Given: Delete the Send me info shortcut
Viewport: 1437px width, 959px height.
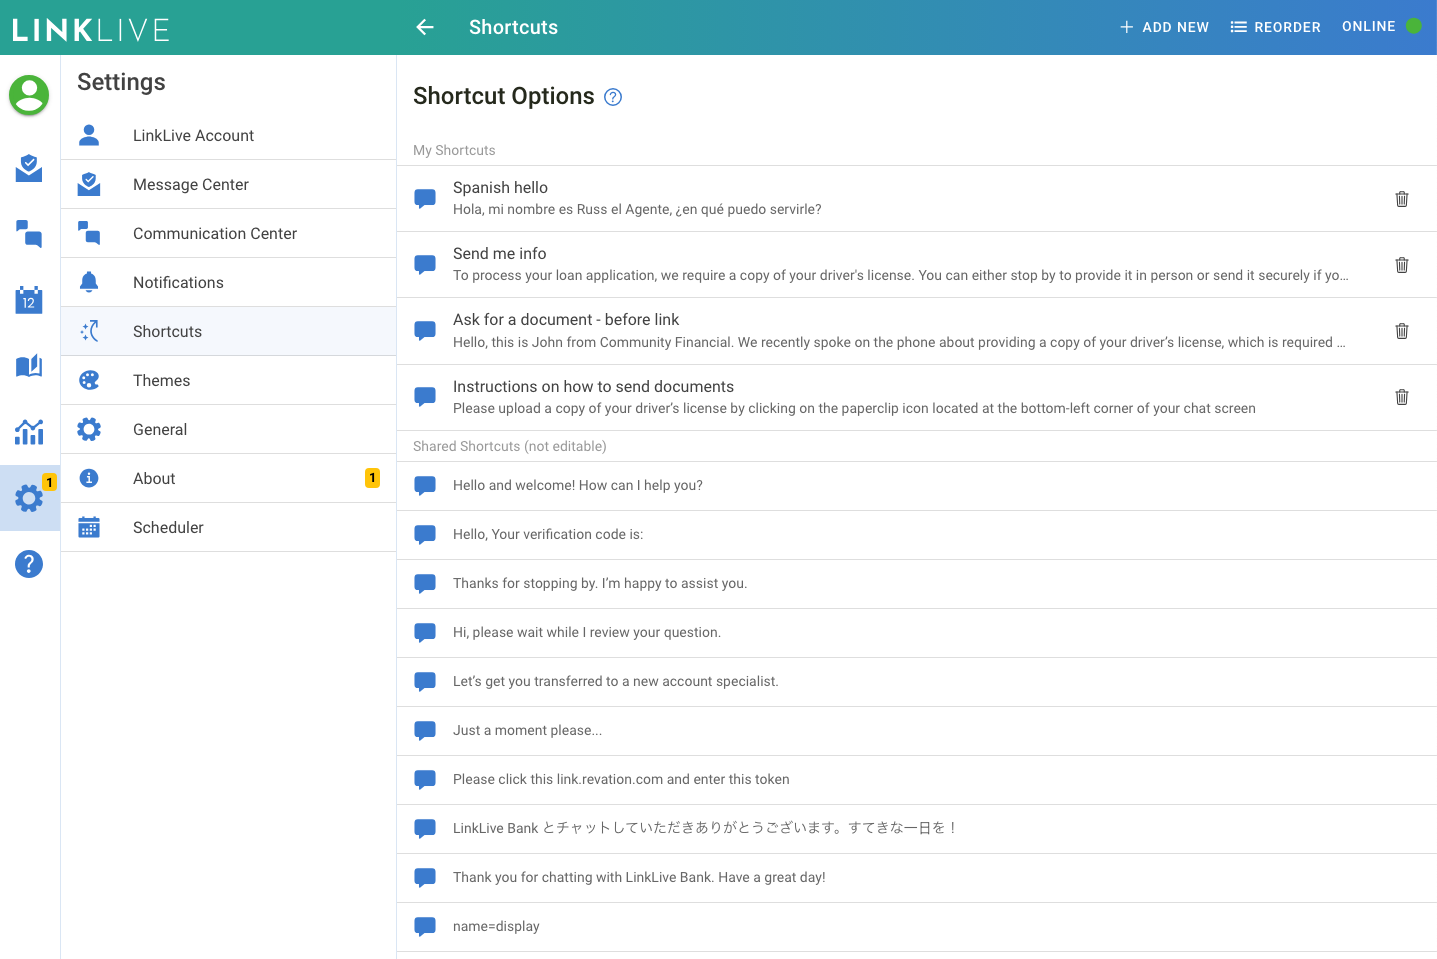Looking at the screenshot, I should [x=1401, y=265].
